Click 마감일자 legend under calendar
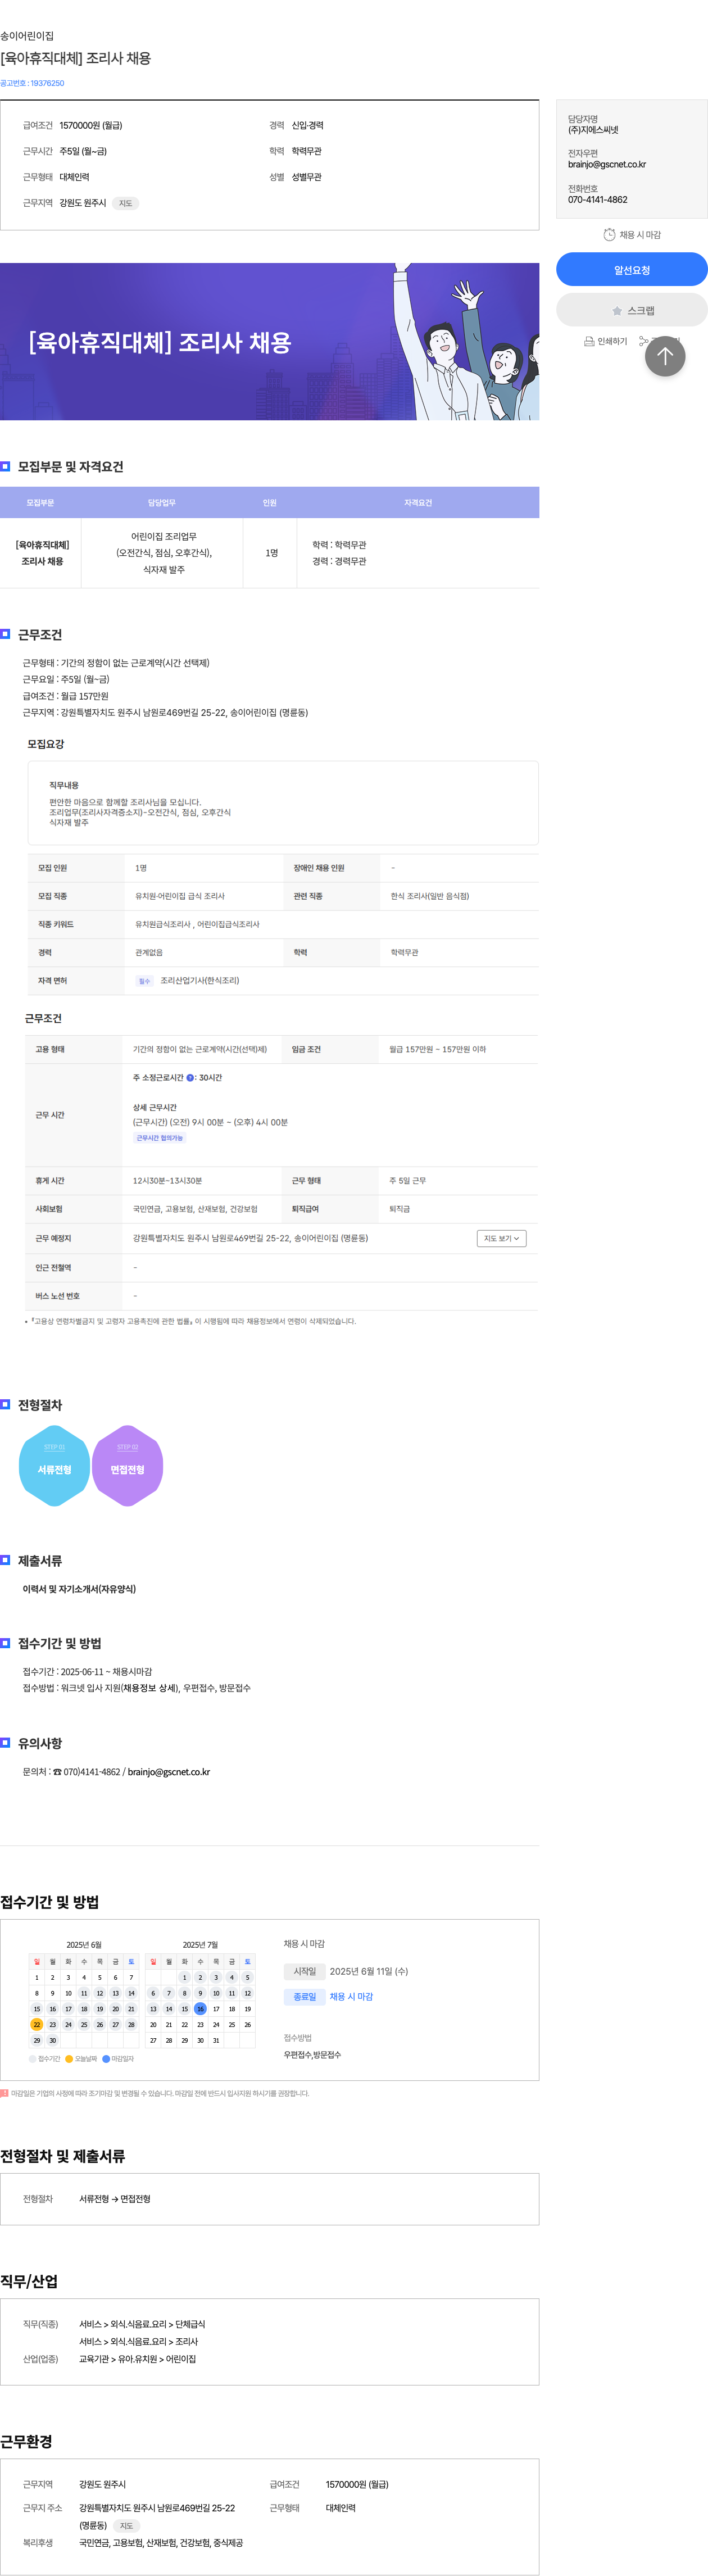The width and height of the screenshot is (708, 2576). tap(118, 2058)
